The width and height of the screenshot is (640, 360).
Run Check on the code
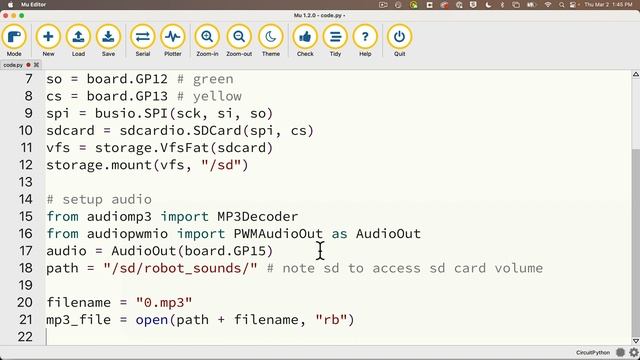[305, 40]
